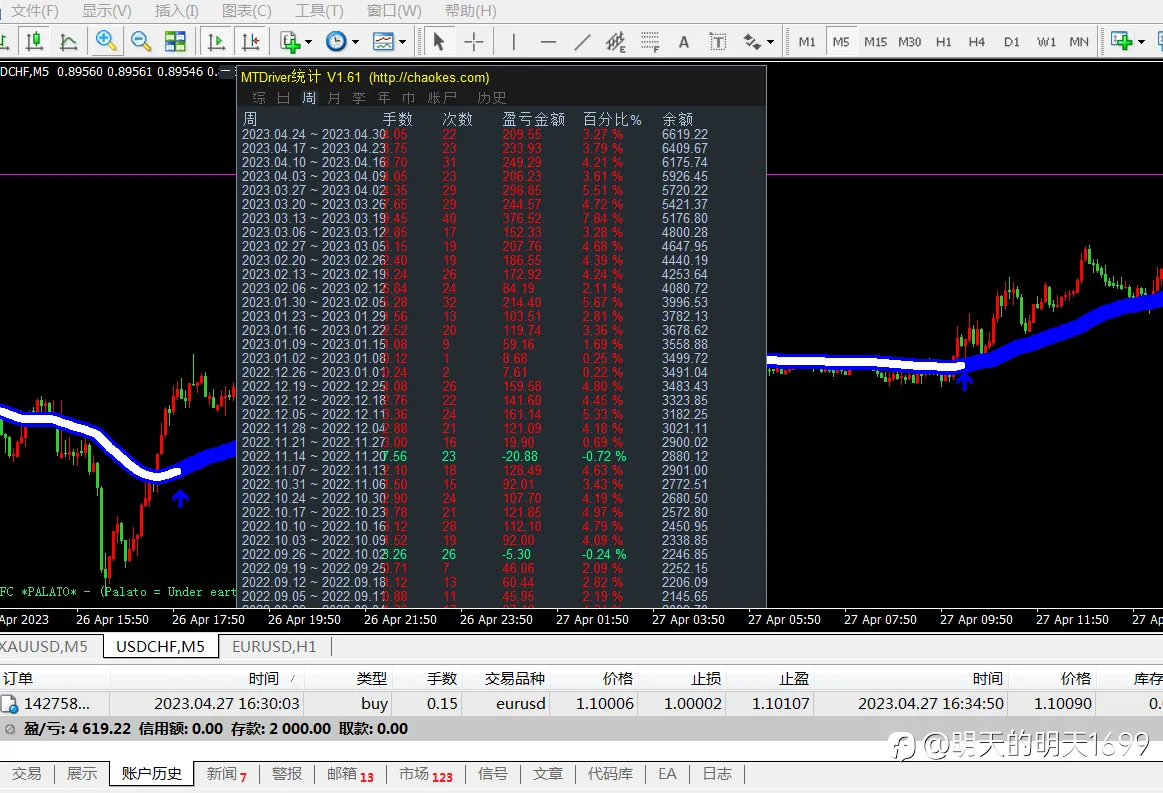Screen dimensions: 1163x793
Task: Tile chart windows icon
Action: pyautogui.click(x=175, y=42)
